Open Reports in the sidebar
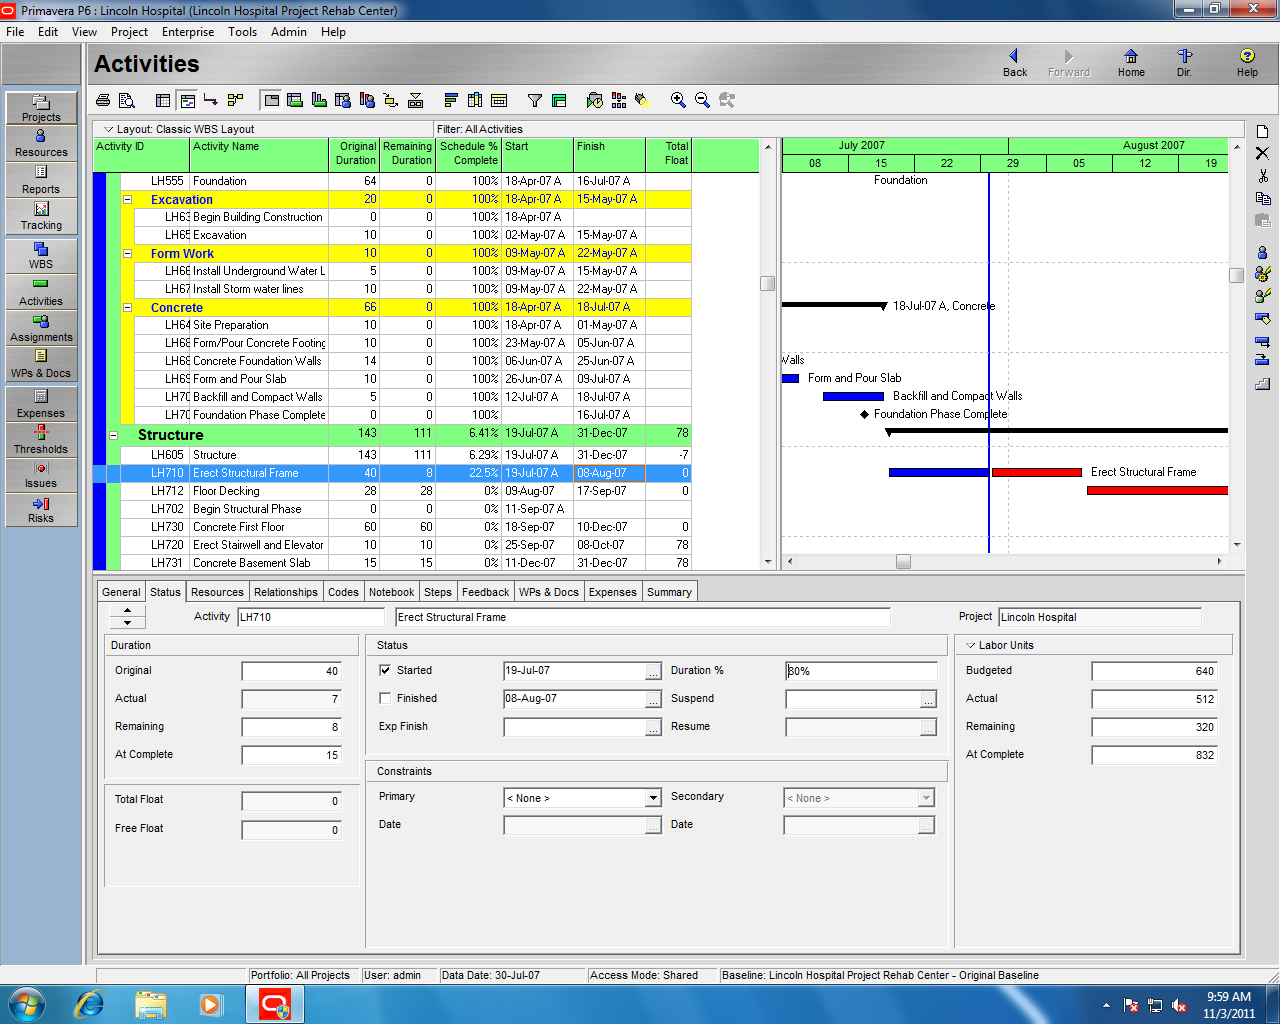This screenshot has width=1280, height=1024. [x=41, y=180]
